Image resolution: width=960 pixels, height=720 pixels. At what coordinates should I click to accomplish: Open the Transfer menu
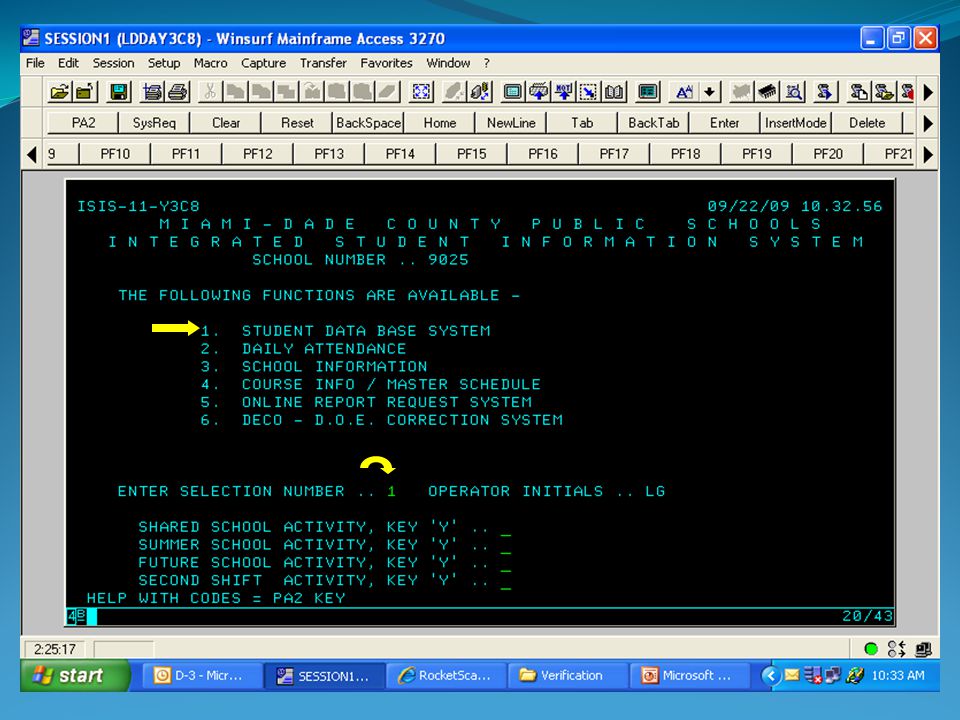[323, 63]
